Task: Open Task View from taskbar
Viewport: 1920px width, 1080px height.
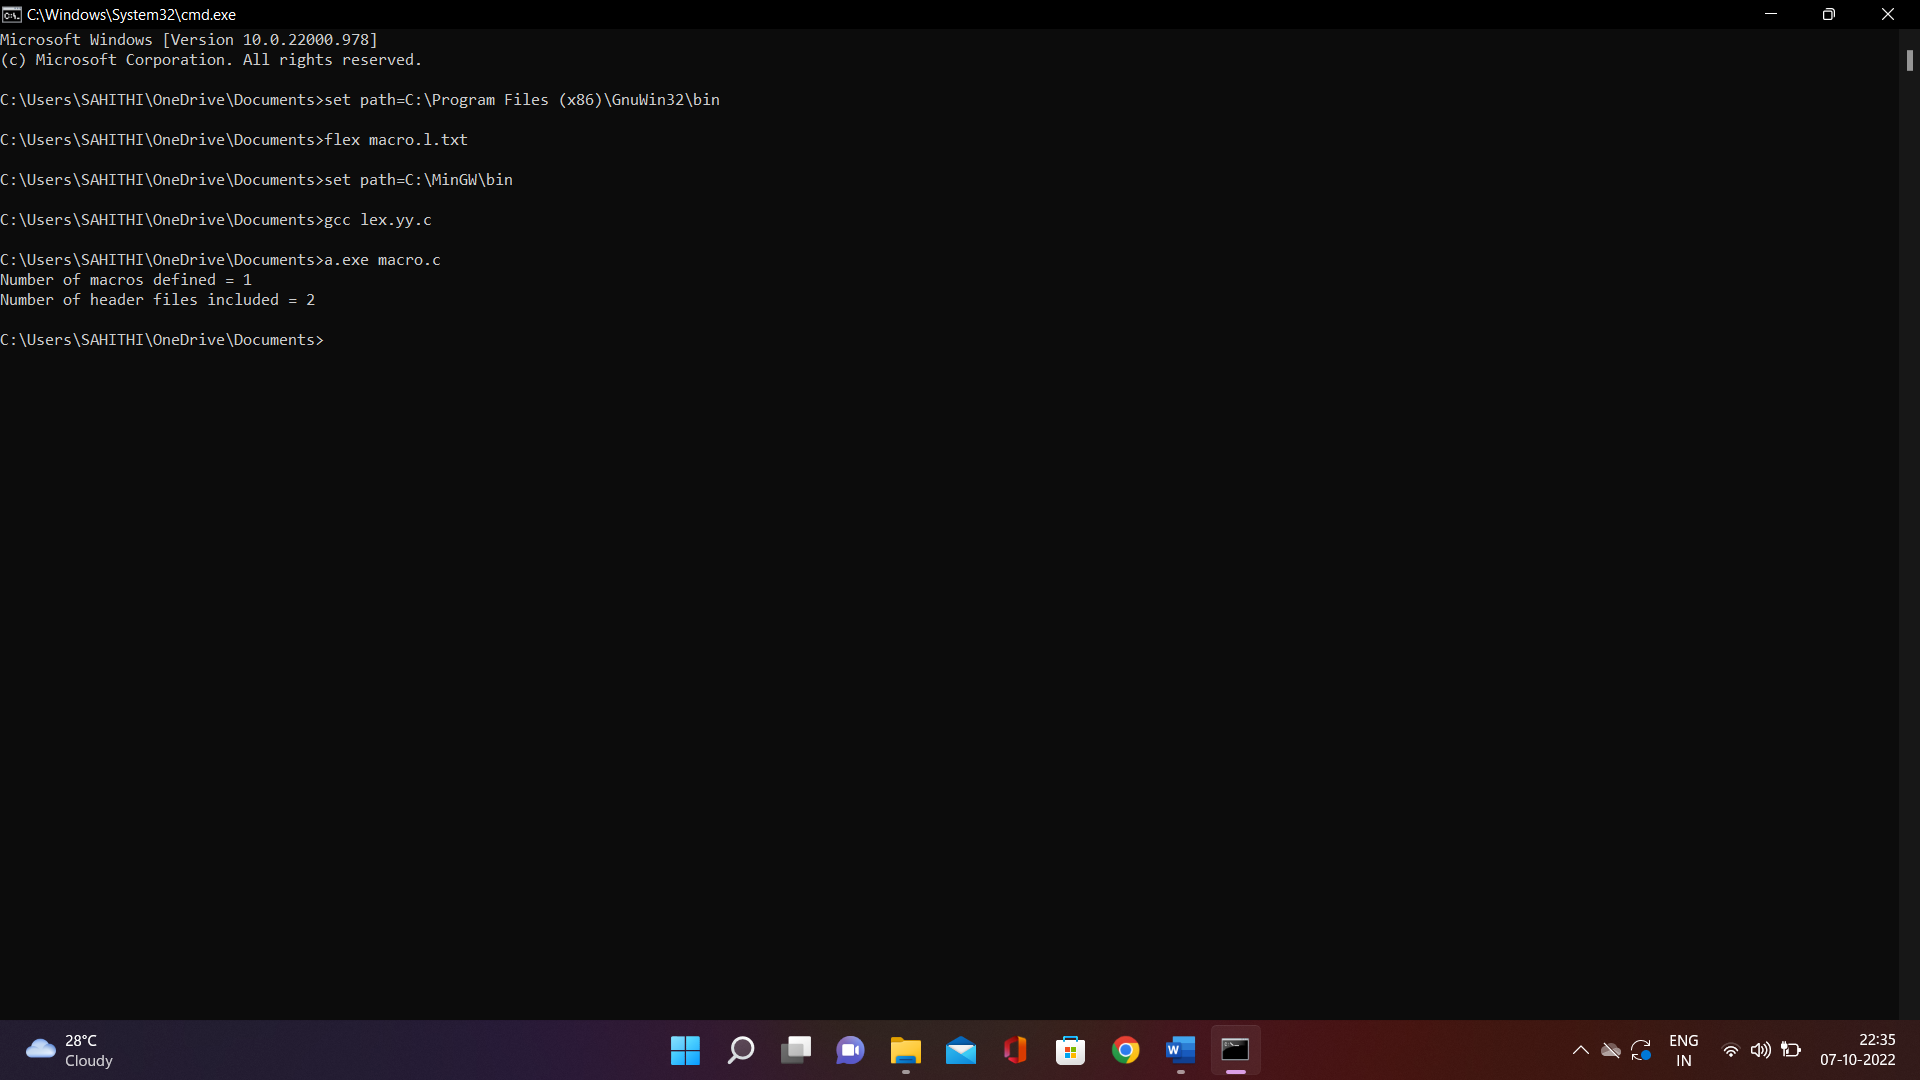Action: pos(796,1050)
